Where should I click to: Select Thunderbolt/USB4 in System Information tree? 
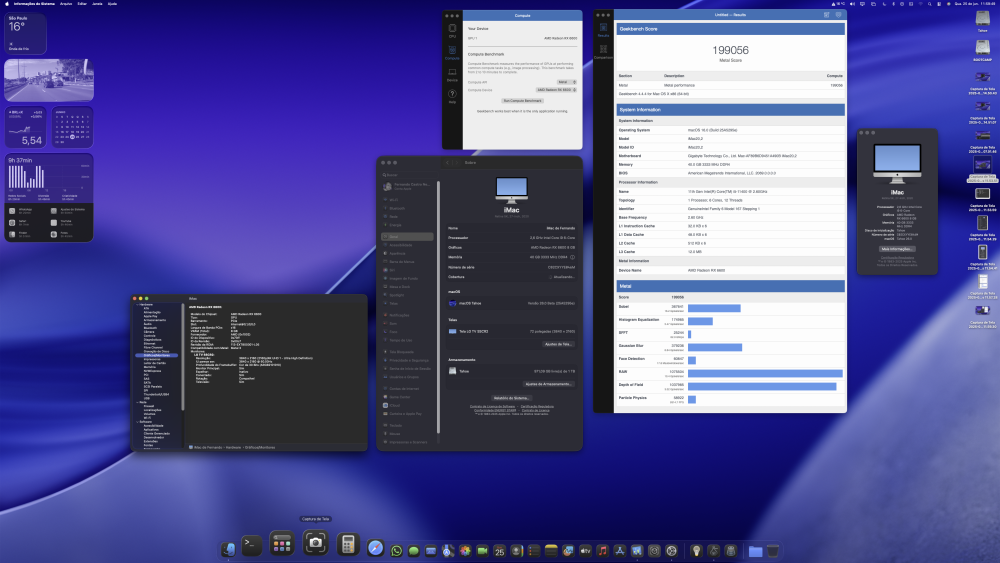(x=156, y=395)
